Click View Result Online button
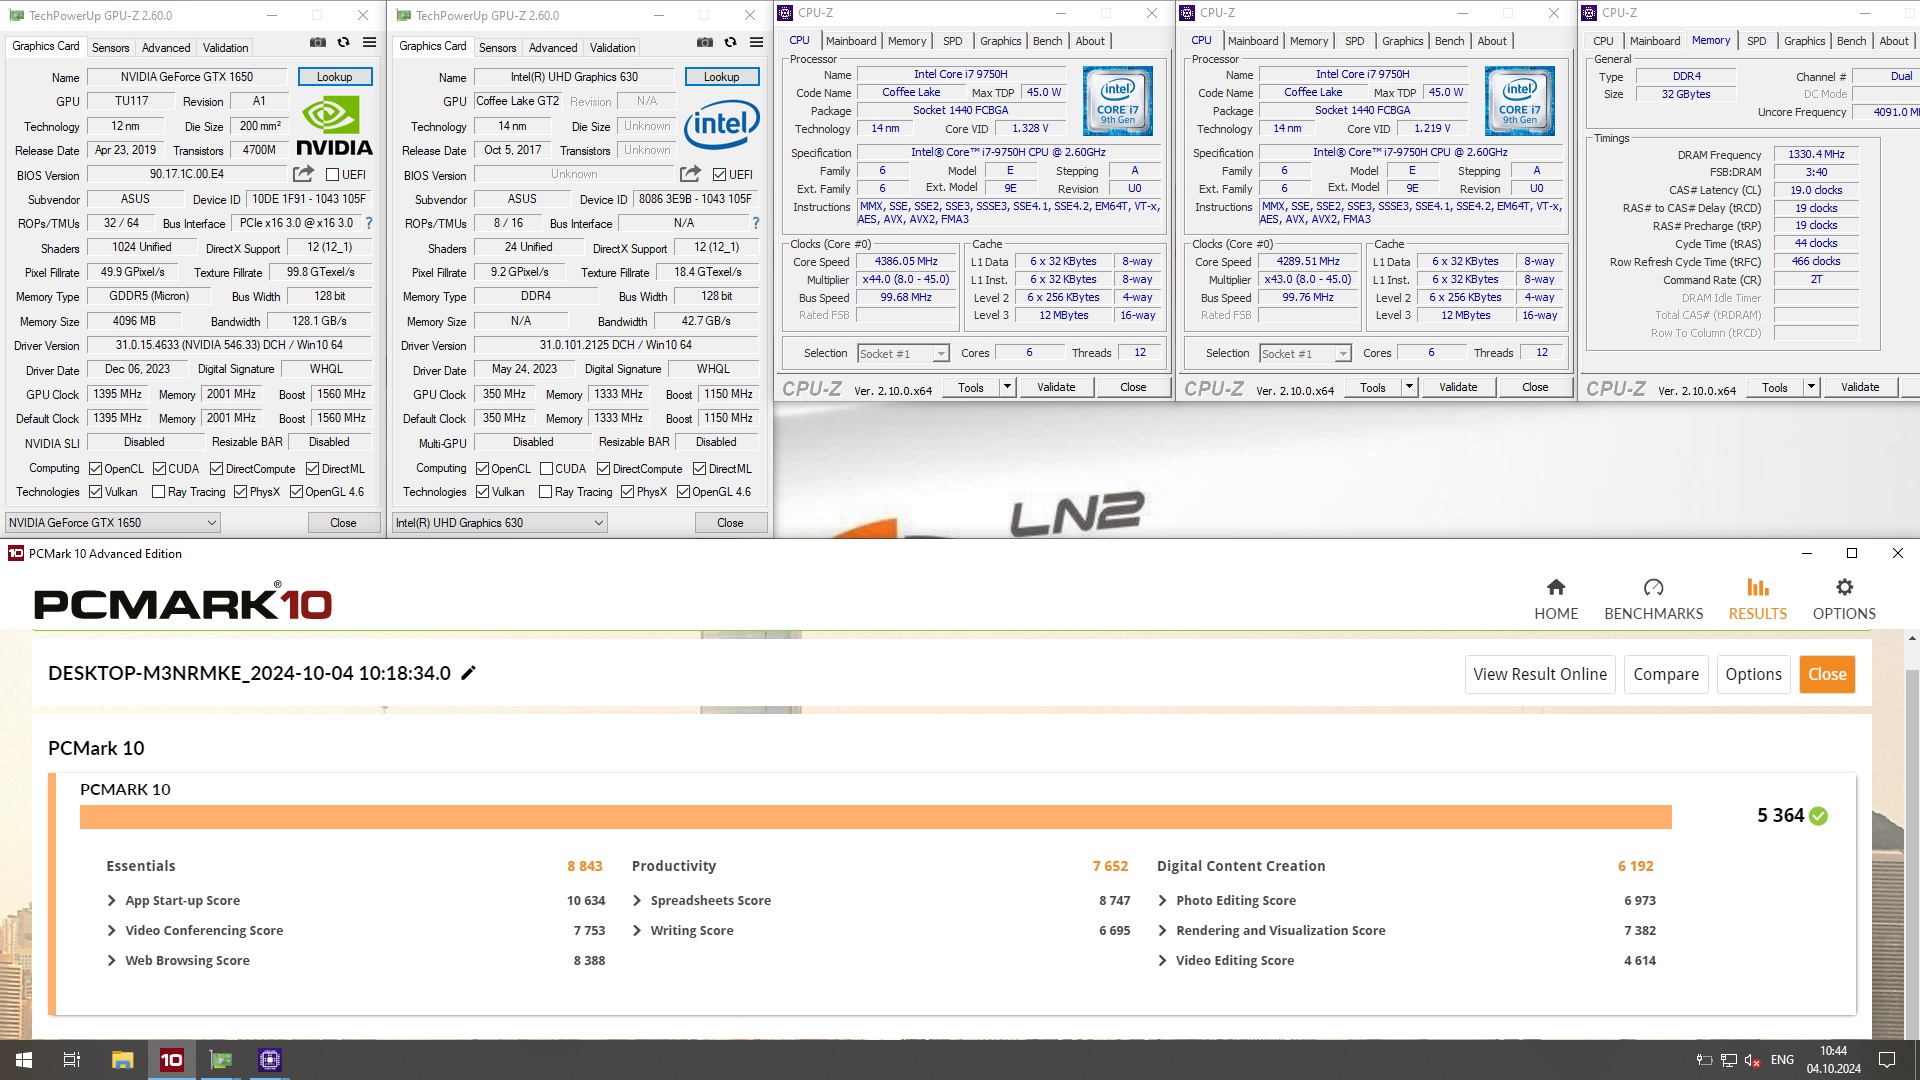This screenshot has height=1080, width=1920. coord(1540,674)
